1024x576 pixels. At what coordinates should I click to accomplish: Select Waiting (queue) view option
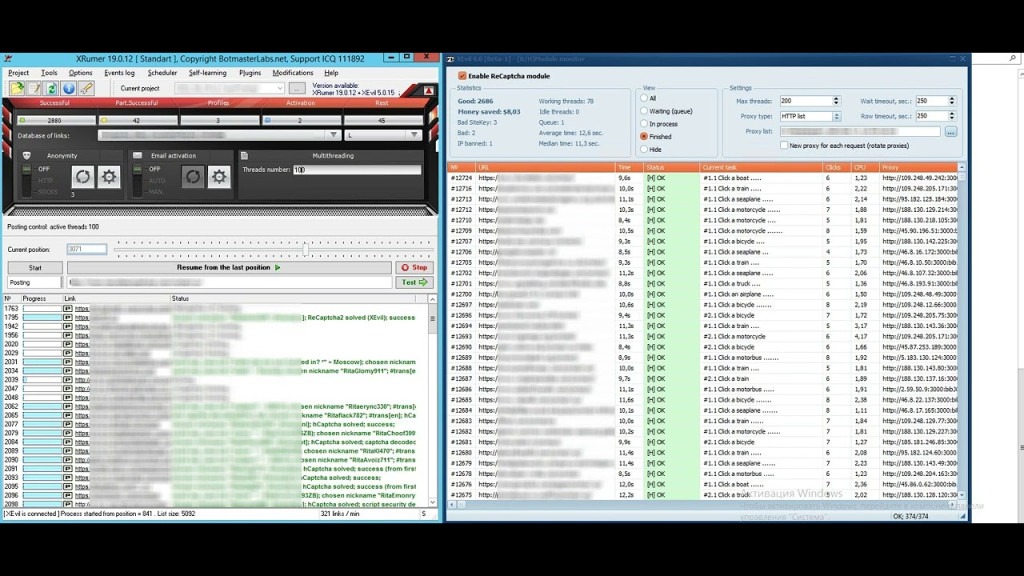click(644, 111)
